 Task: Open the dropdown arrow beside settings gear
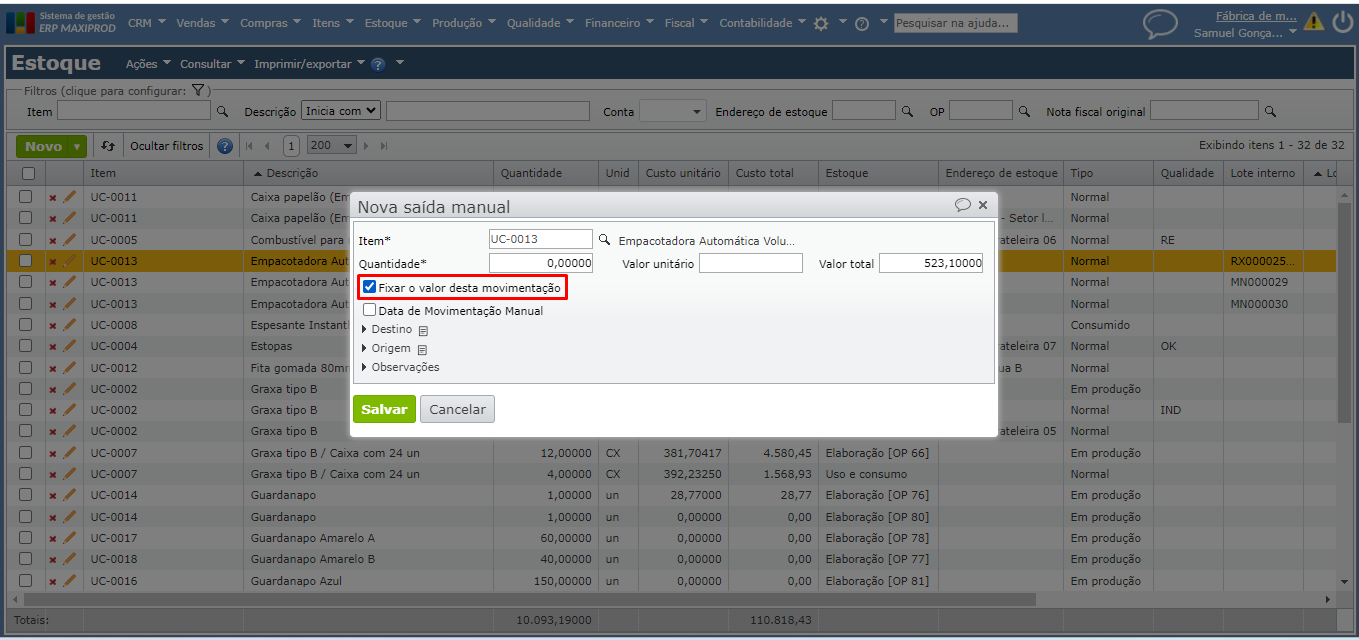[x=842, y=23]
